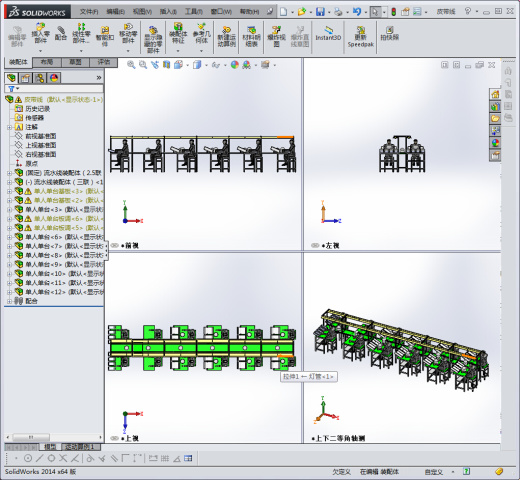Viewport: 520px width, 480px height.
Task: Open the PropertyManager tab icon in panel
Action: pos(25,78)
